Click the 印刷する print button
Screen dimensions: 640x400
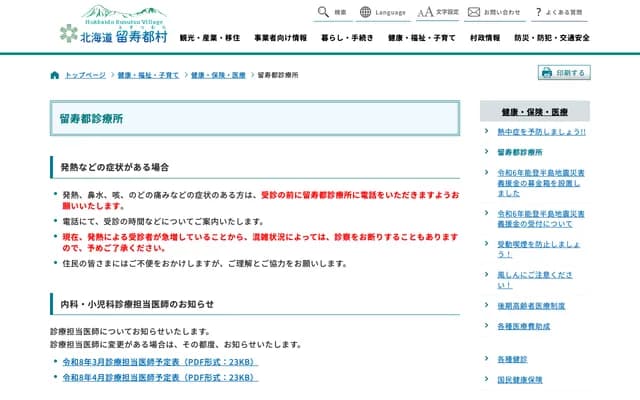click(x=564, y=73)
